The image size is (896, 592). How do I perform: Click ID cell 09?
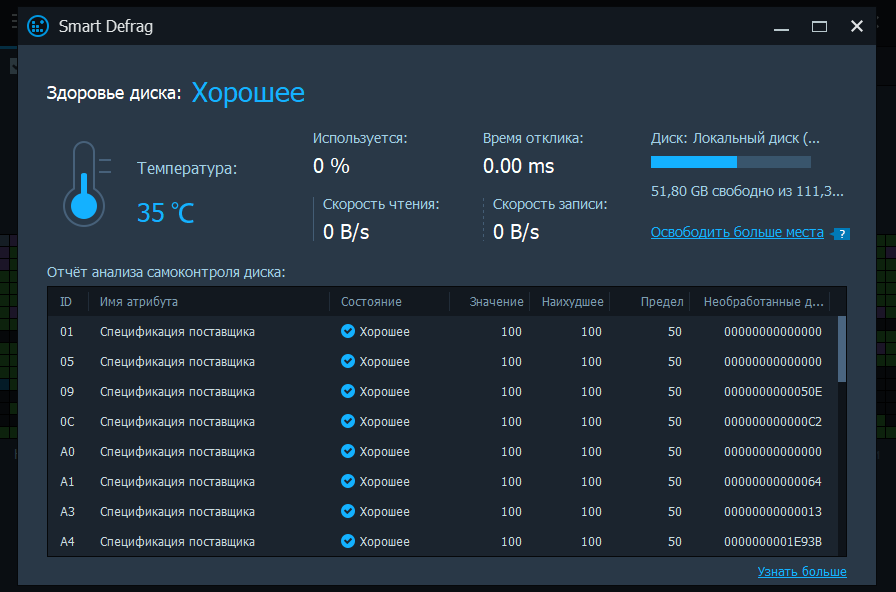(67, 391)
